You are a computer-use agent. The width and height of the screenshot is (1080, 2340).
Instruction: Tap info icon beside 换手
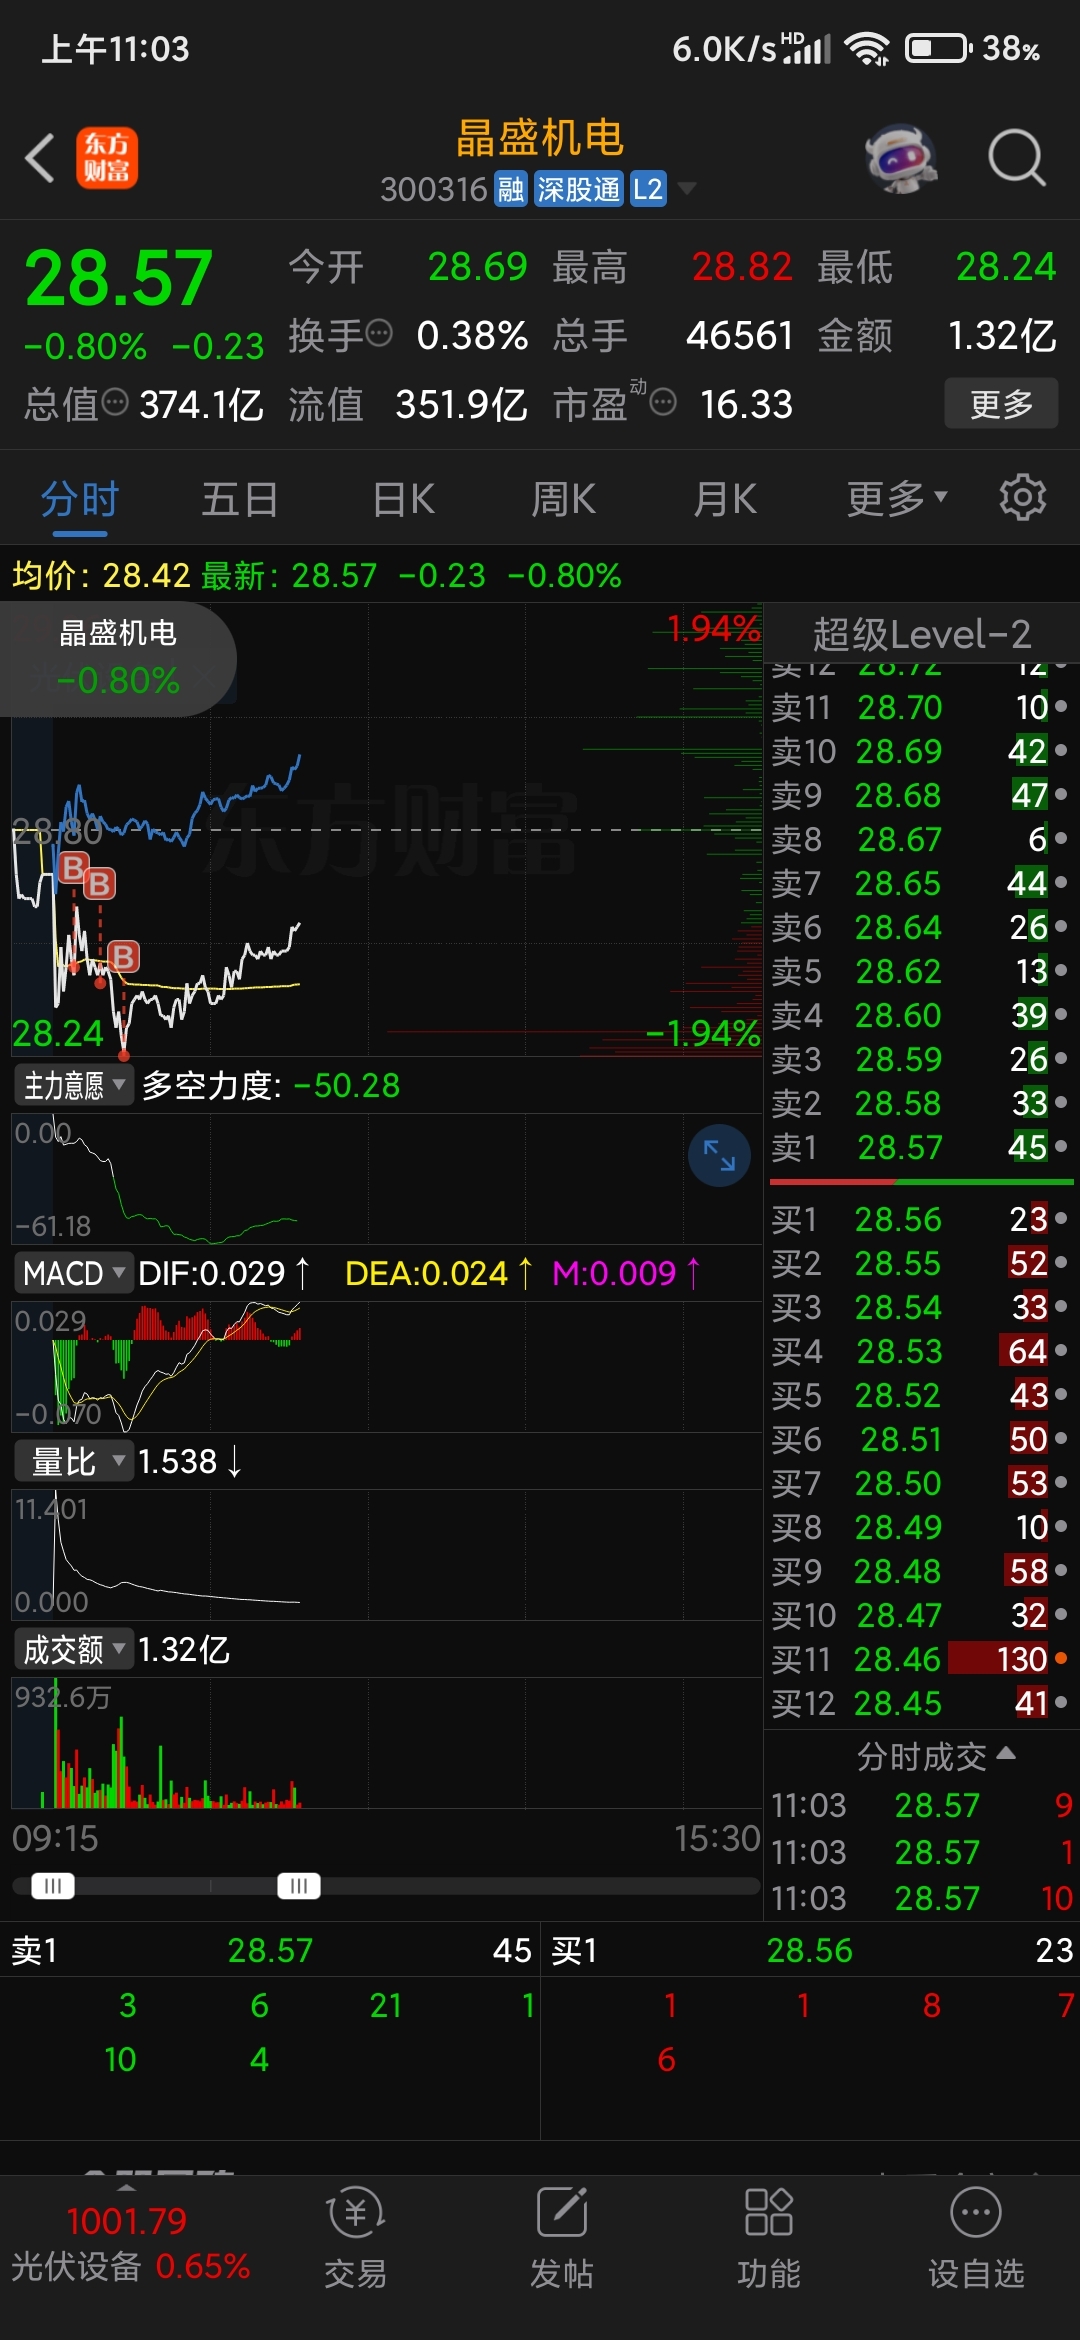click(x=379, y=333)
